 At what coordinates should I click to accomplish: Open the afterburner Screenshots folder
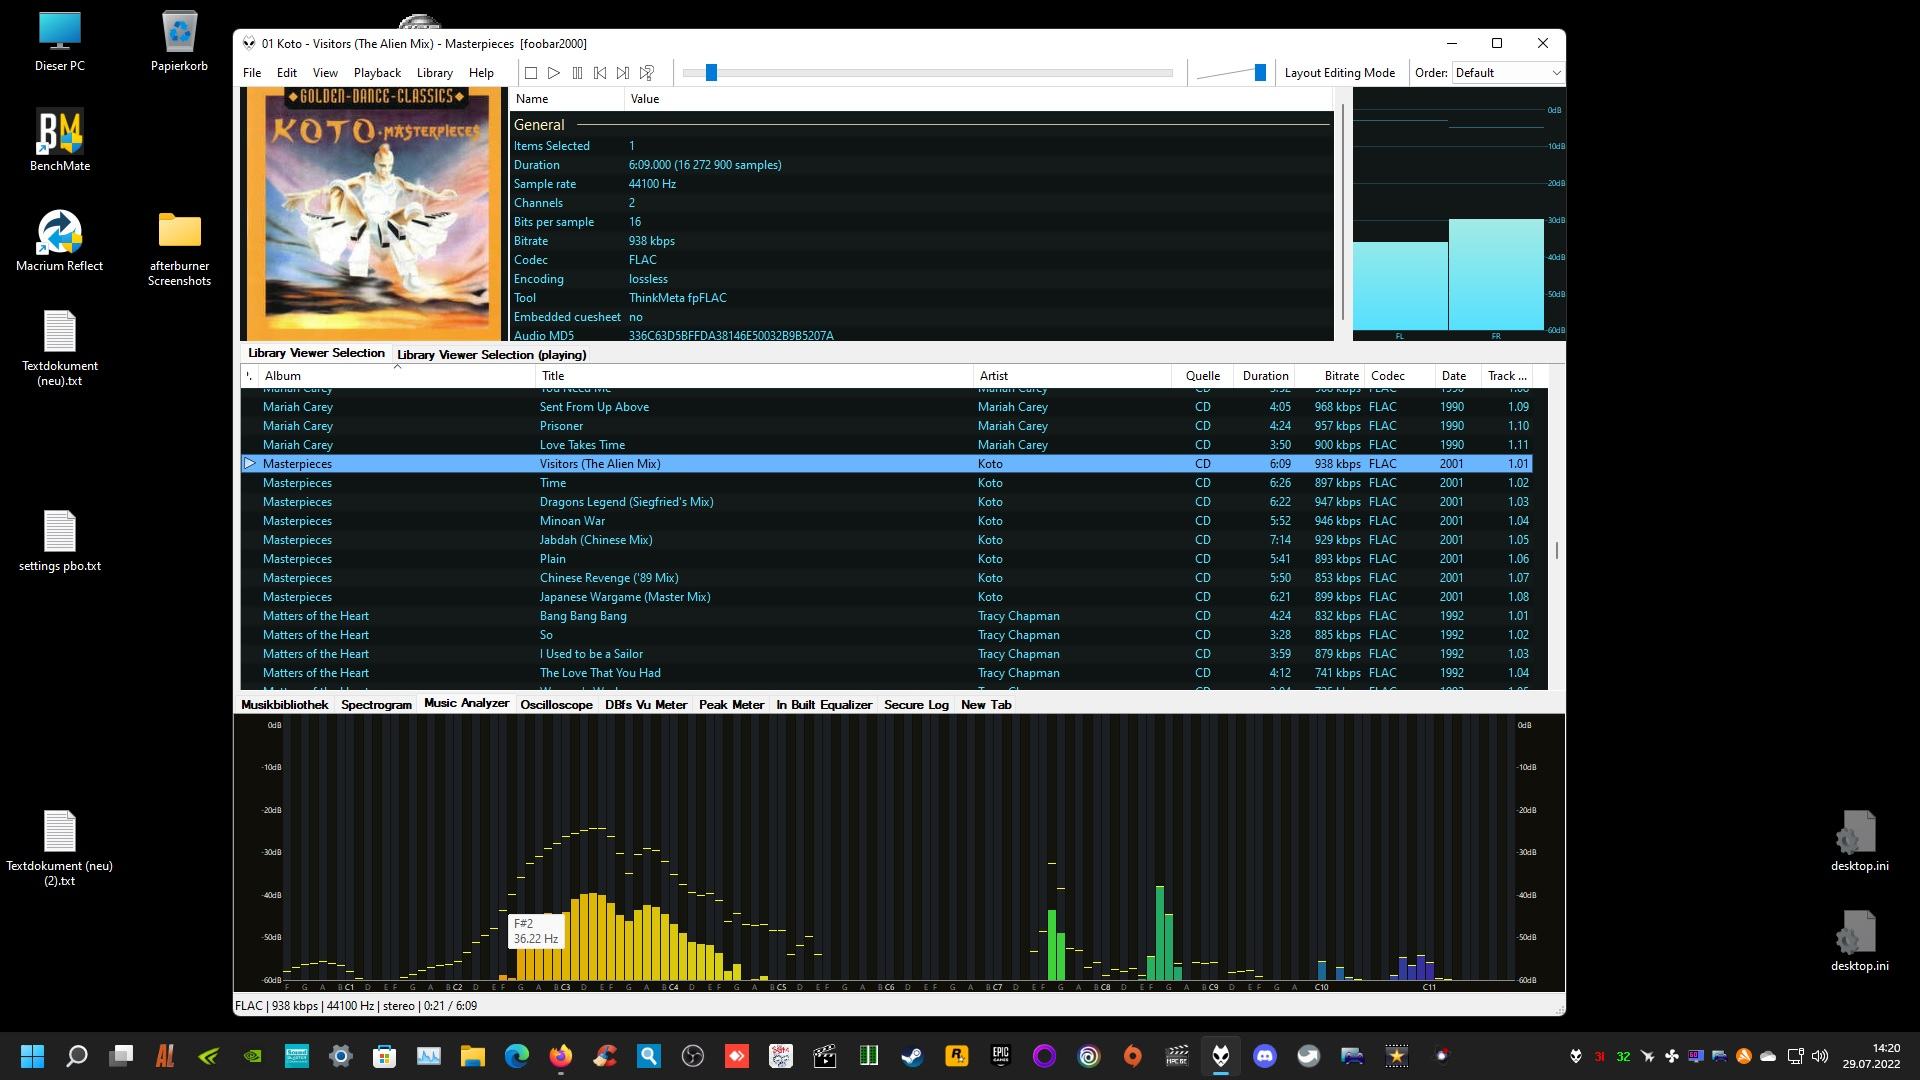[x=180, y=248]
